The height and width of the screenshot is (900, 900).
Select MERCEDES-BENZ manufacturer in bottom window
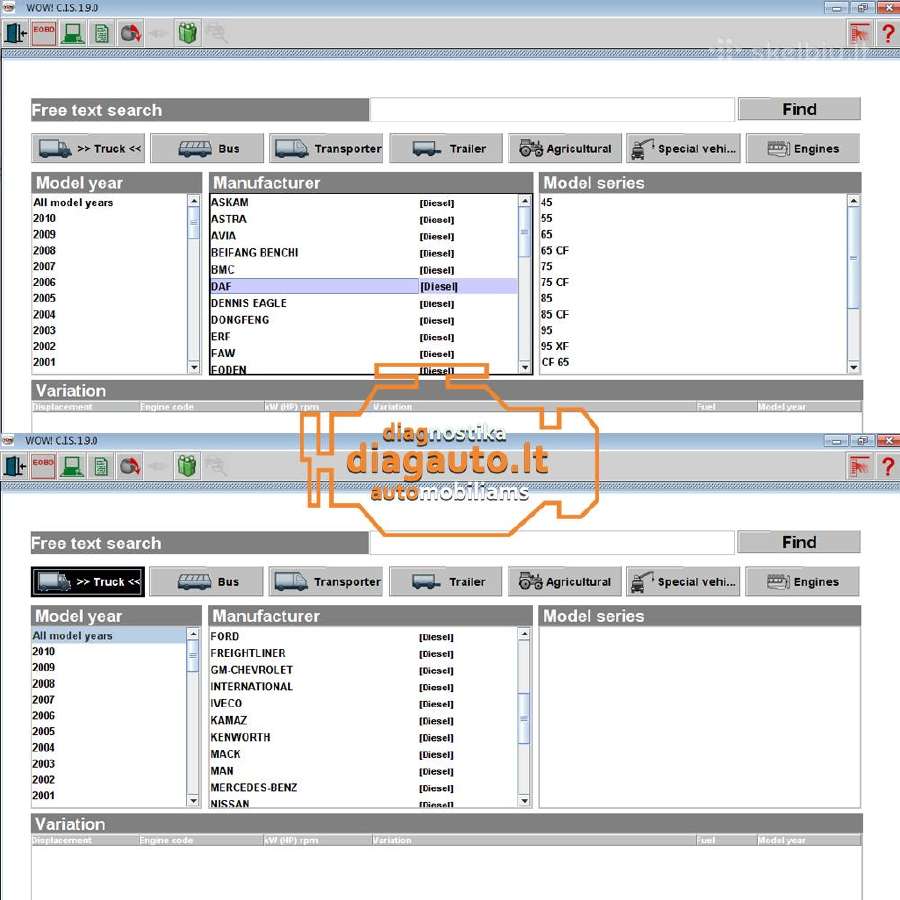pyautogui.click(x=363, y=788)
